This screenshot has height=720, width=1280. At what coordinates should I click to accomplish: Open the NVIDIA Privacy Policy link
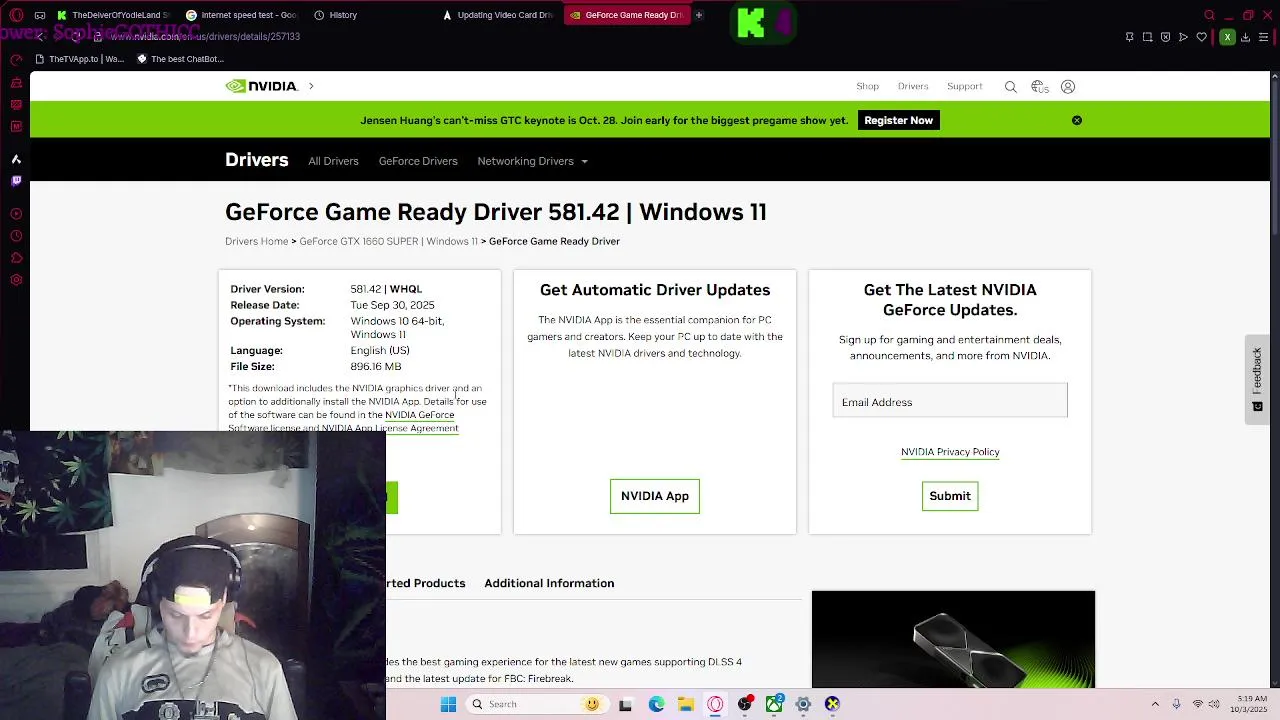(950, 452)
